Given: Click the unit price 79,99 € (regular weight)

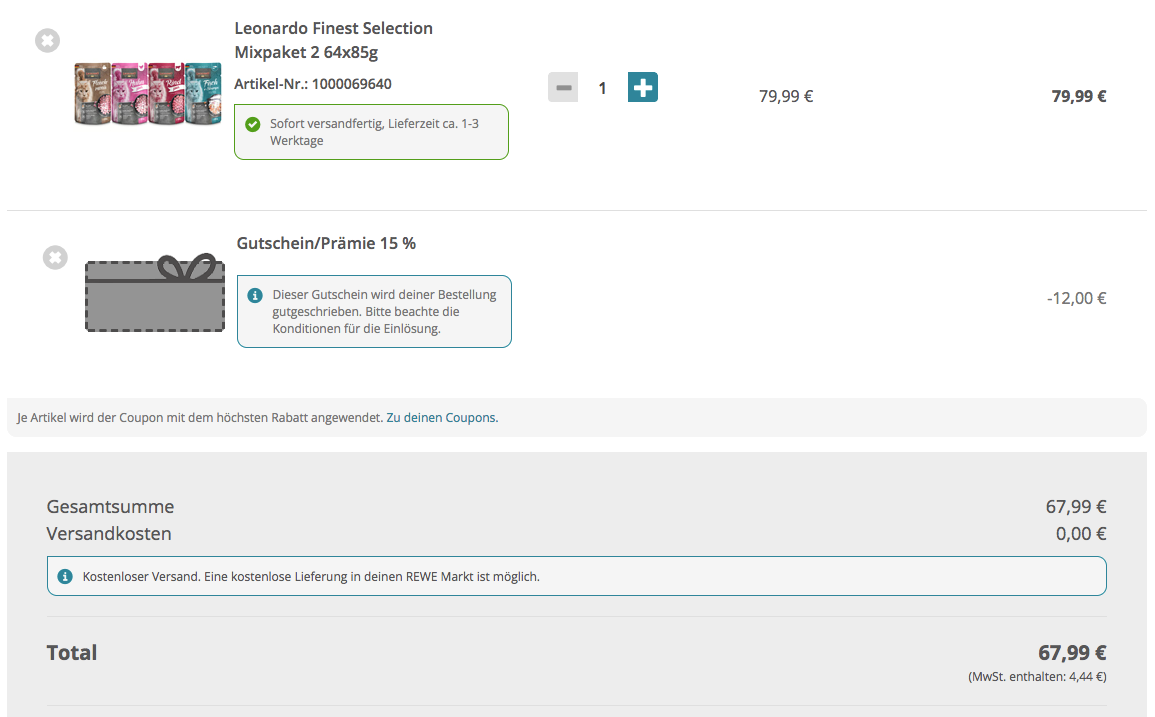Looking at the screenshot, I should point(786,97).
